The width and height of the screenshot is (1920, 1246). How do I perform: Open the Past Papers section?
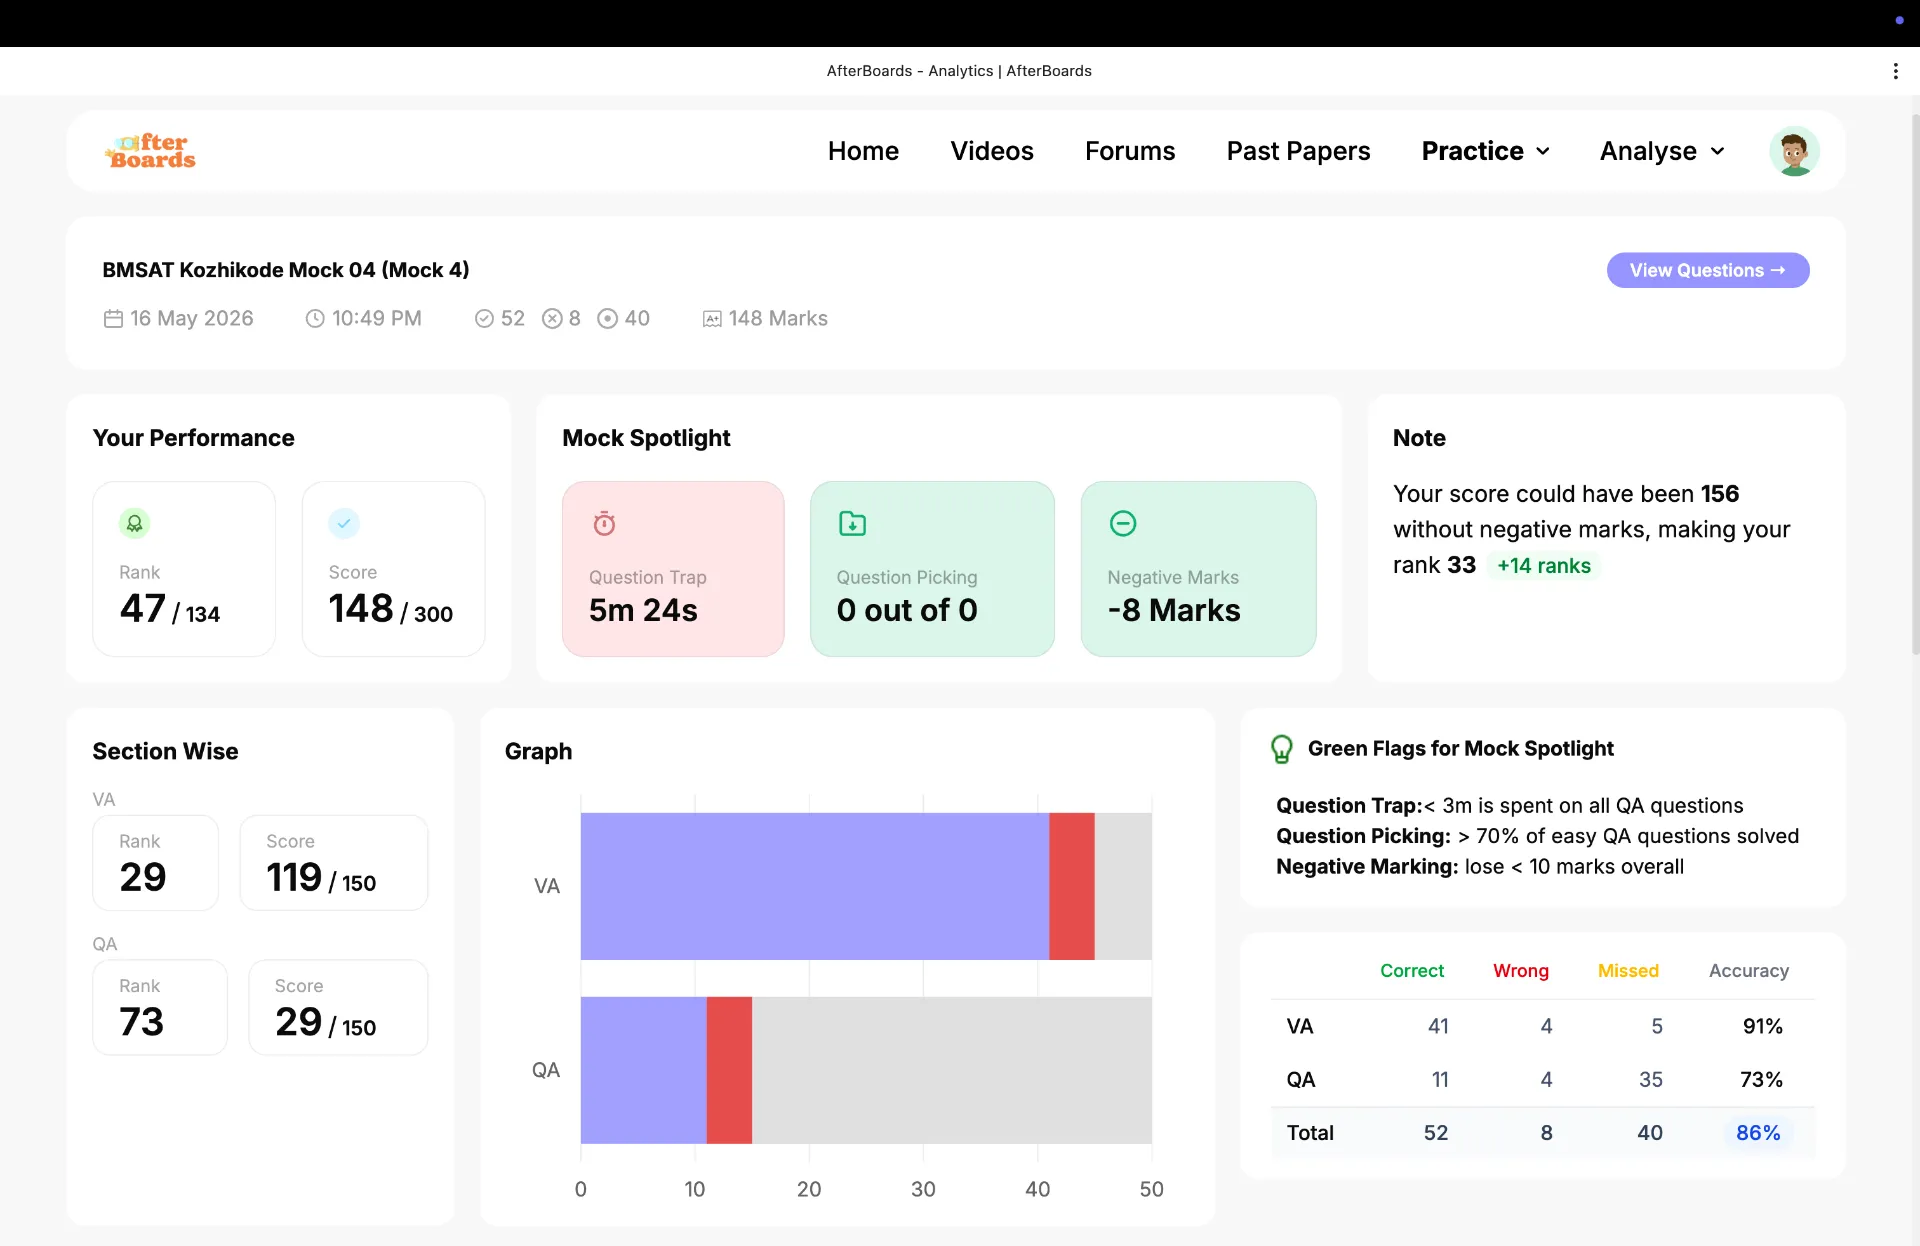coord(1298,151)
